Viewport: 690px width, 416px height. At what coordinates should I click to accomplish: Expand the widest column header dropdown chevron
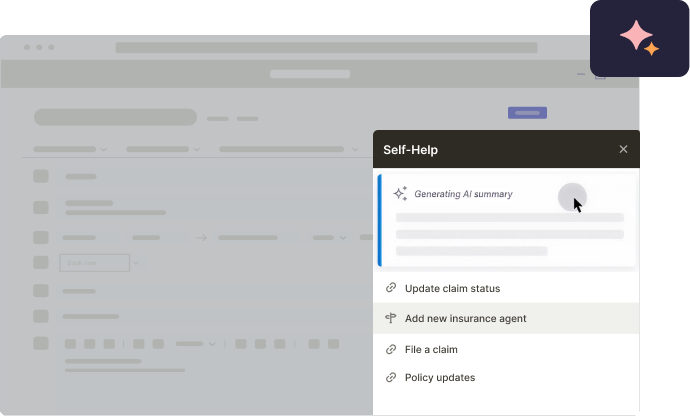coord(355,149)
